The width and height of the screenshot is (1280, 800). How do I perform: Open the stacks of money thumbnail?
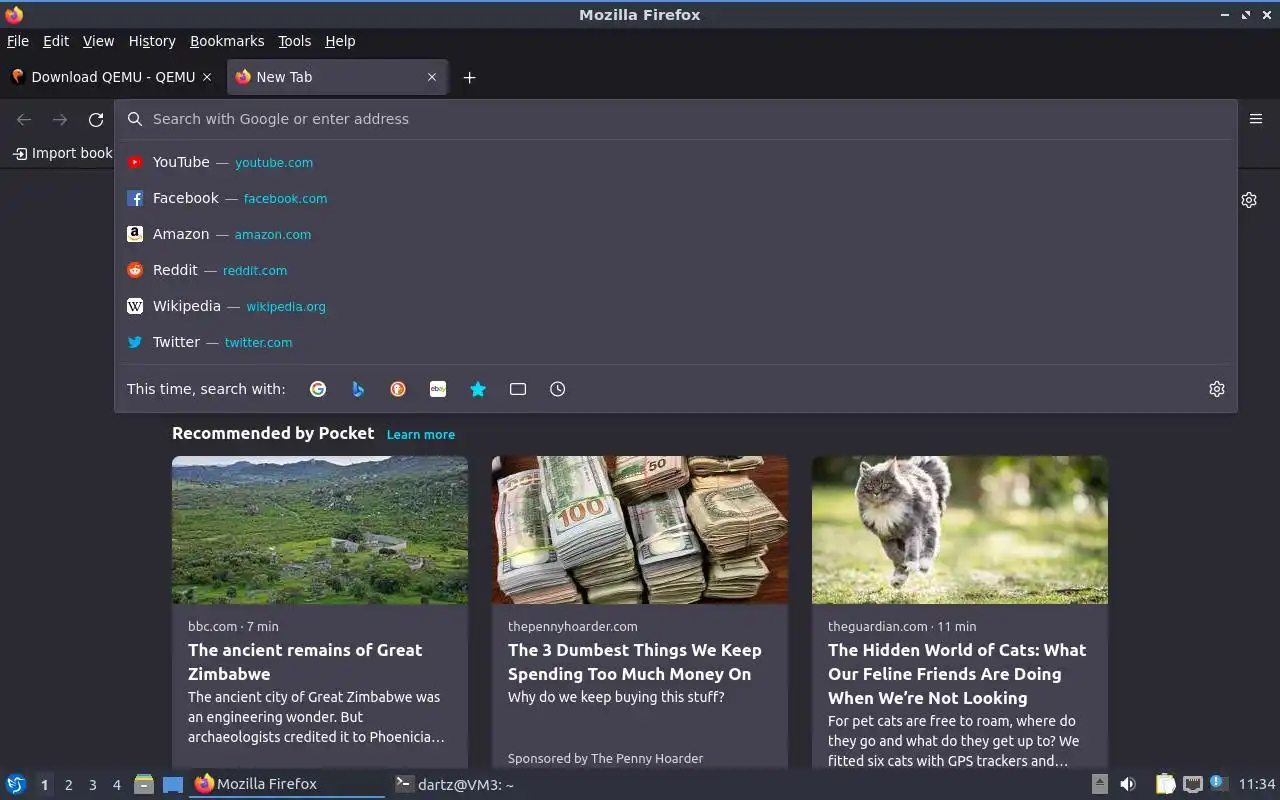[640, 530]
